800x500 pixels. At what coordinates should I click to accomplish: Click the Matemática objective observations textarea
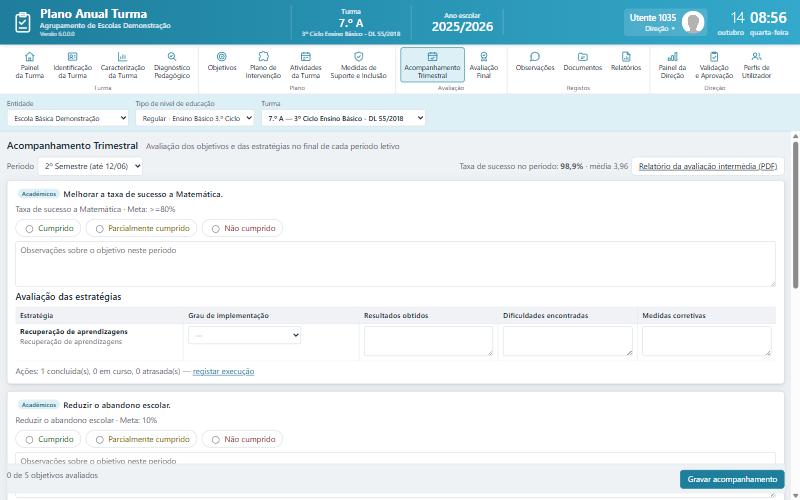(395, 264)
